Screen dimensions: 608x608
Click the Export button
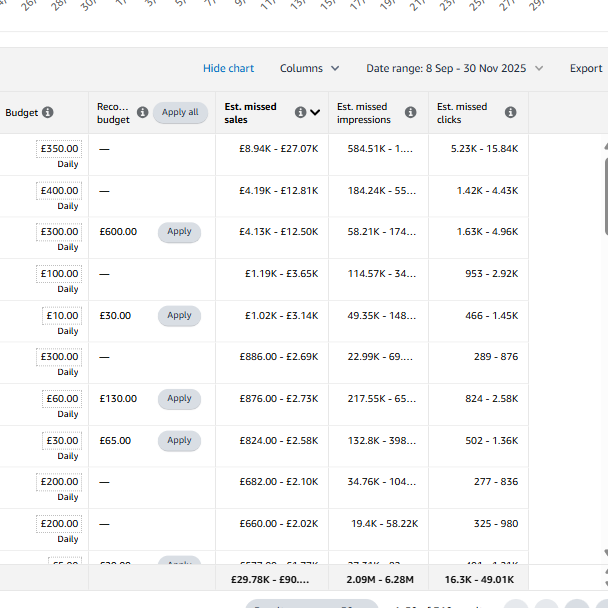click(x=586, y=69)
